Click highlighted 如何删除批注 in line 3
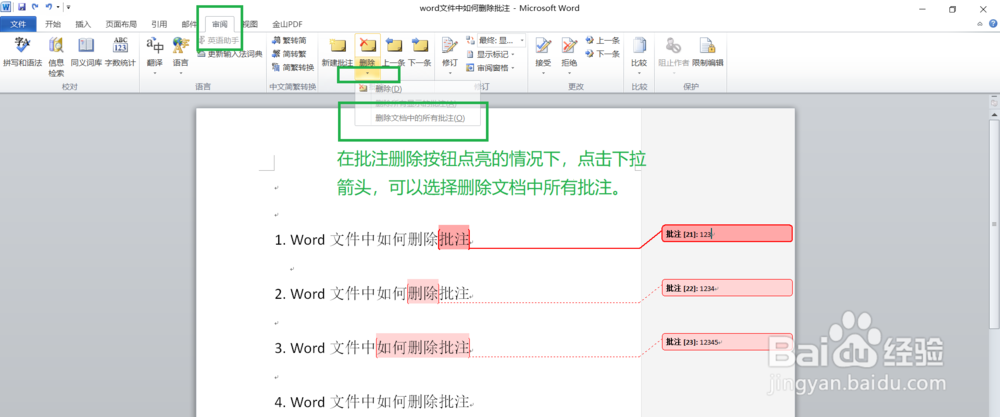 [x=423, y=348]
